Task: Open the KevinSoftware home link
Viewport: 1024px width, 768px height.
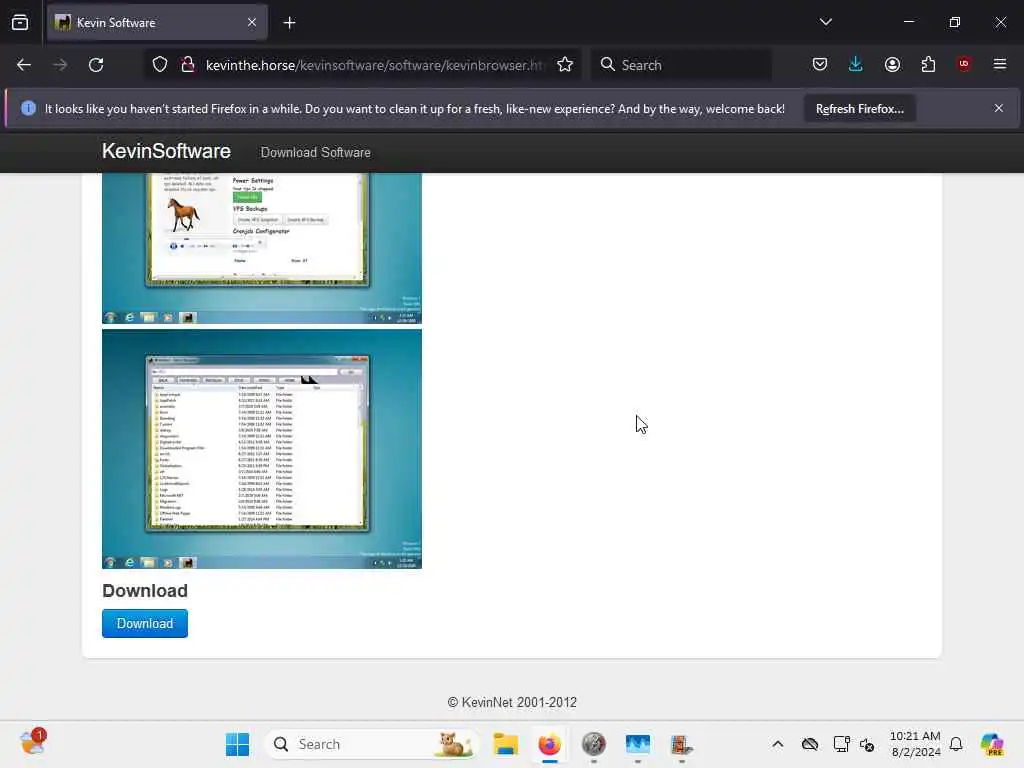Action: (166, 152)
